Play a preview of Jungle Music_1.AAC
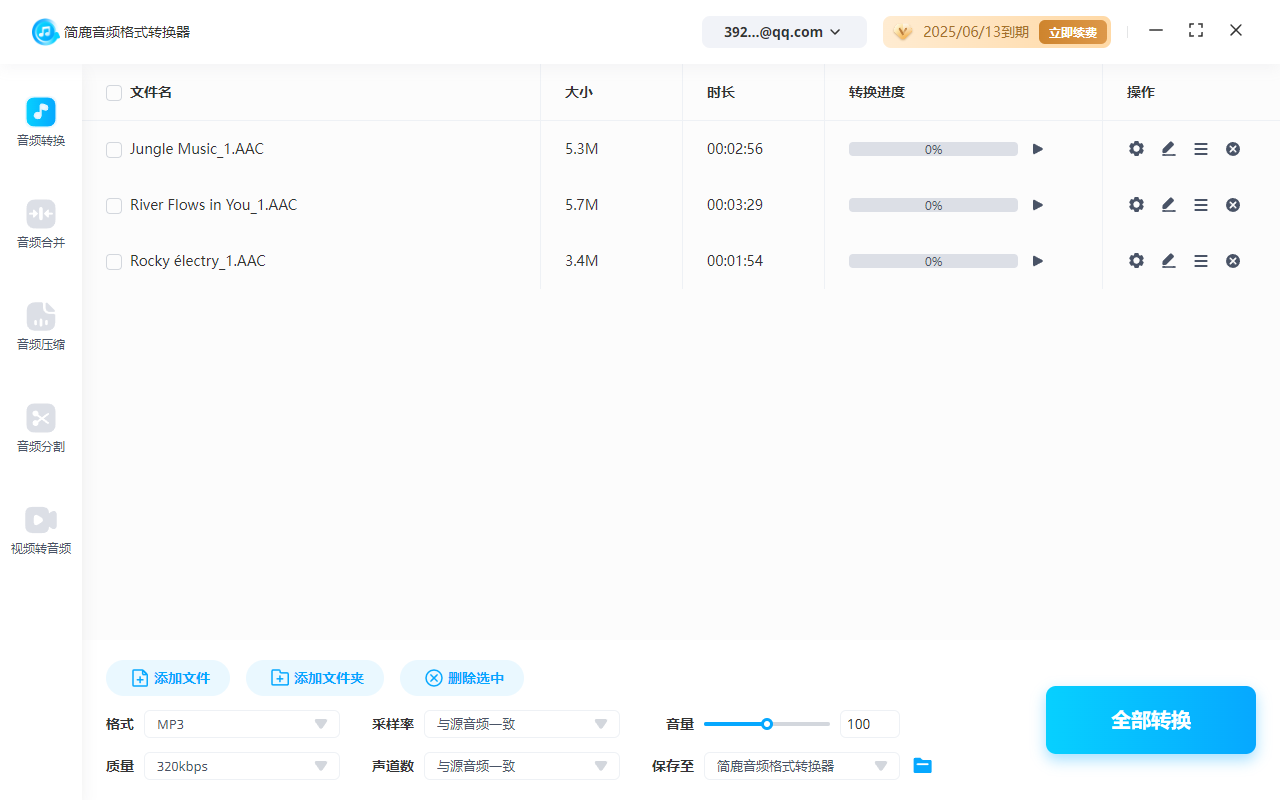 [x=1037, y=148]
